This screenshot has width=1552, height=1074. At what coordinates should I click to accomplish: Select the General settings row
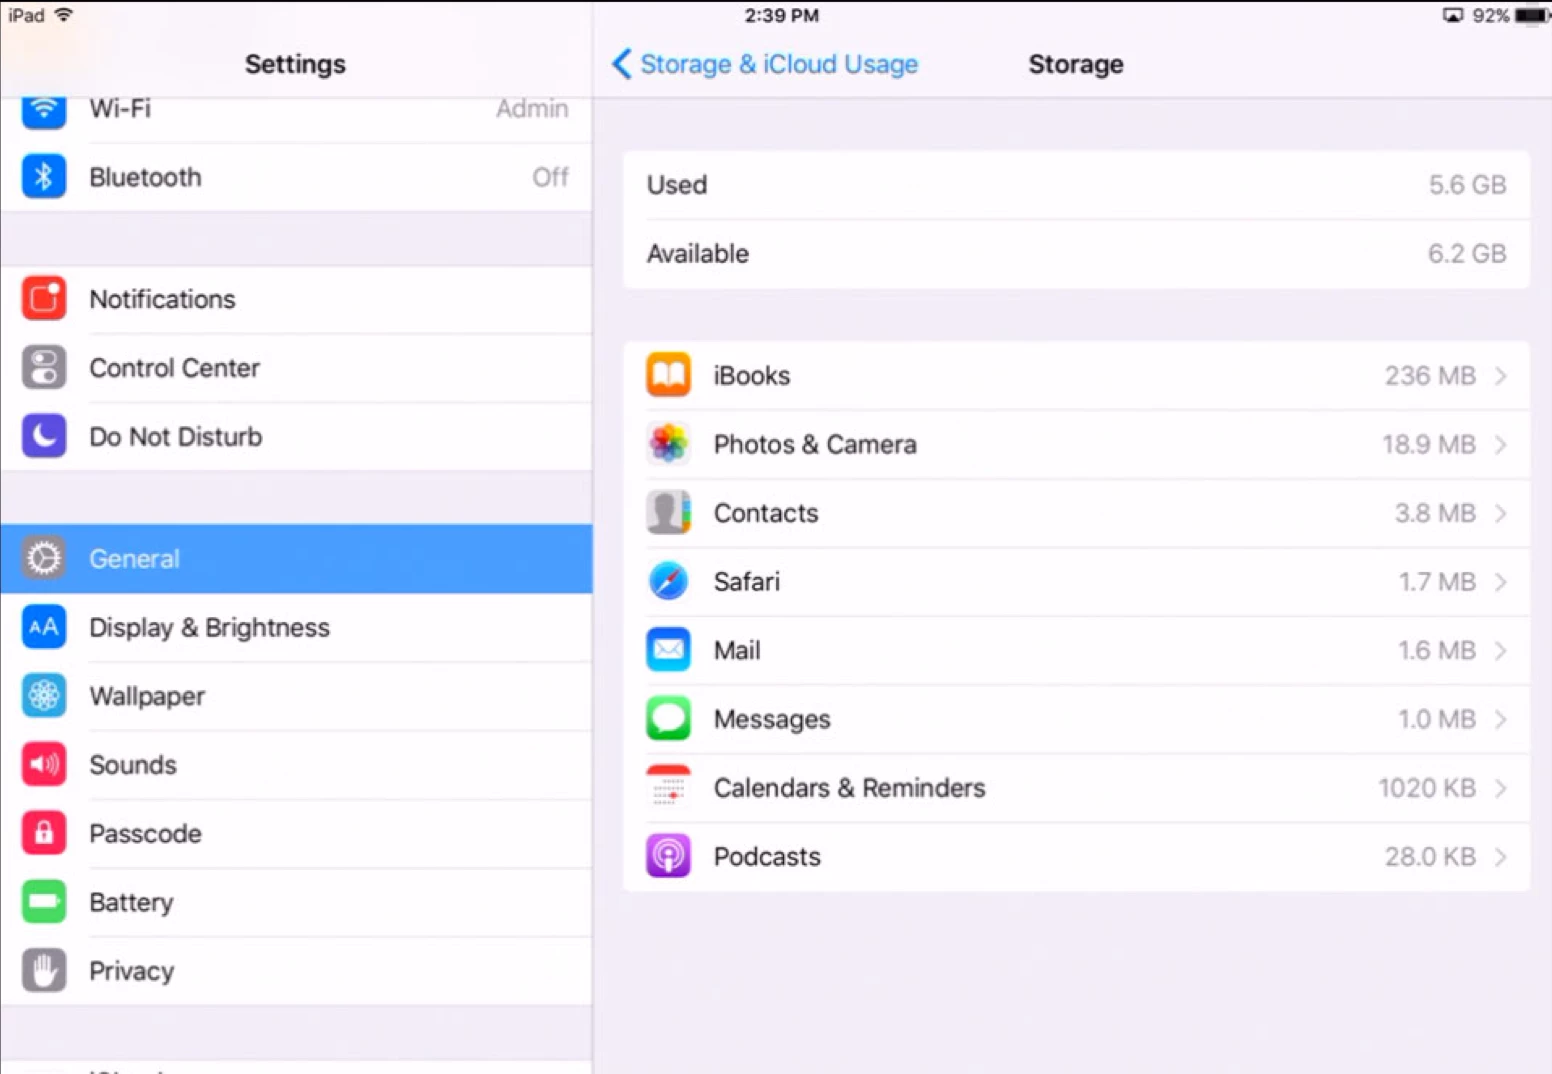(x=296, y=558)
